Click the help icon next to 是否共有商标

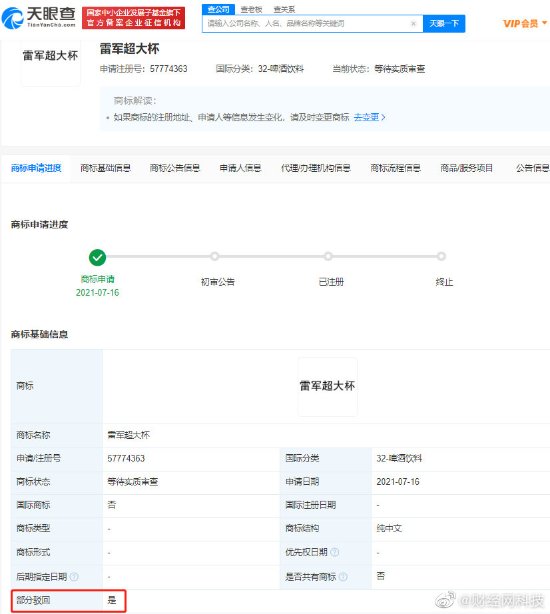[x=343, y=576]
